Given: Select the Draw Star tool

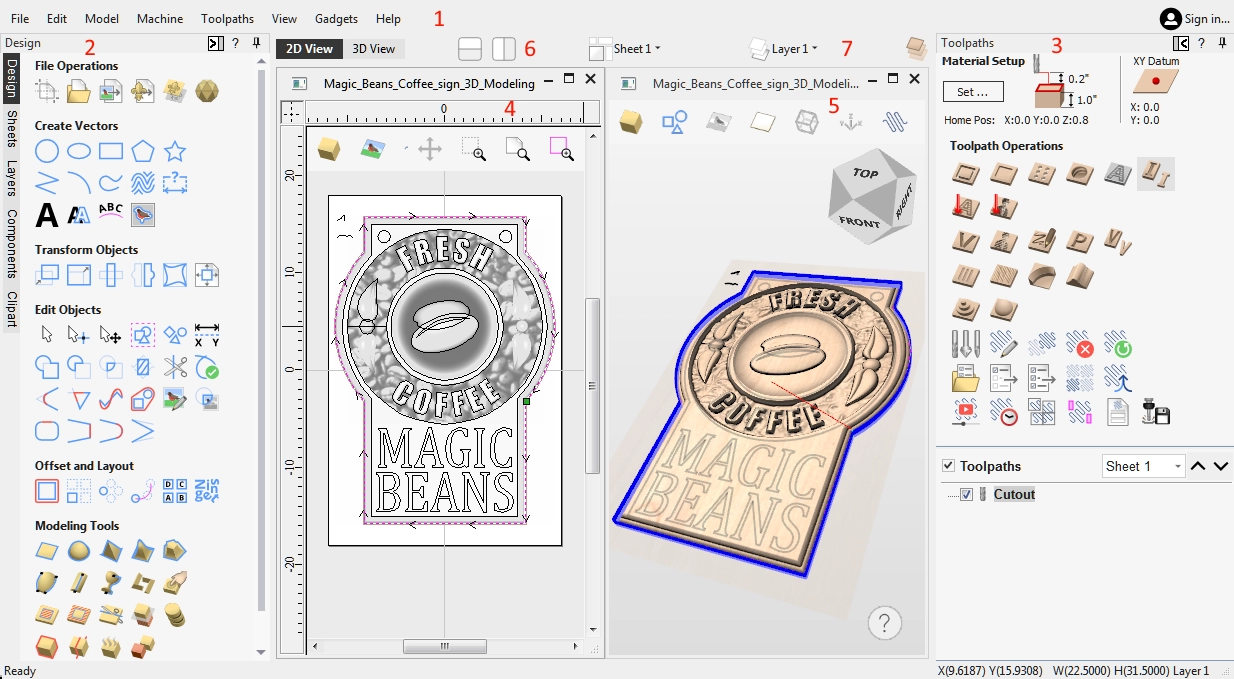Looking at the screenshot, I should (x=175, y=152).
